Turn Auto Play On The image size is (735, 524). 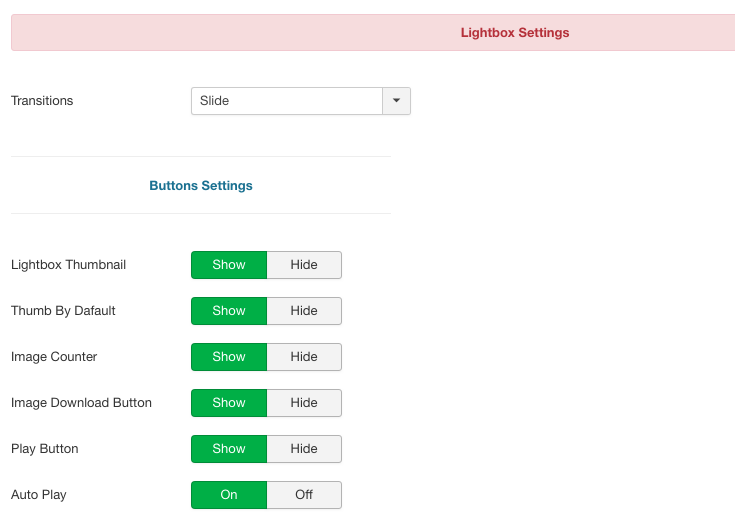coord(229,494)
